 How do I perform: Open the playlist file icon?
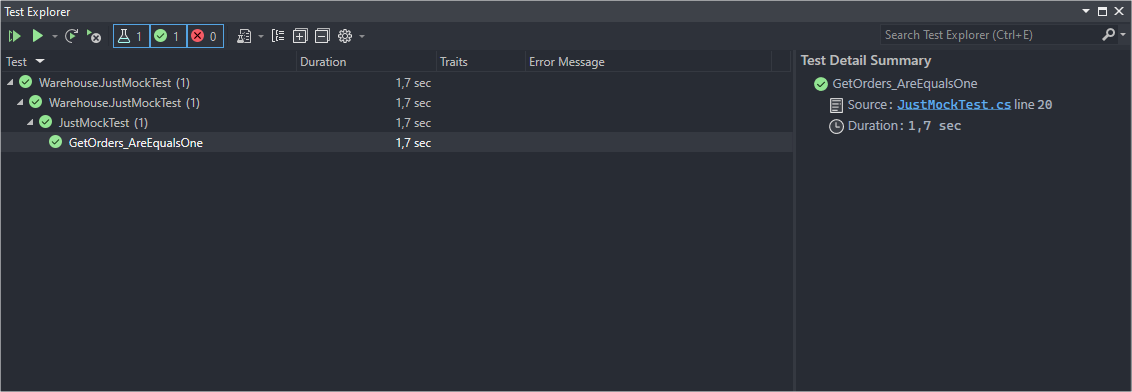[244, 35]
